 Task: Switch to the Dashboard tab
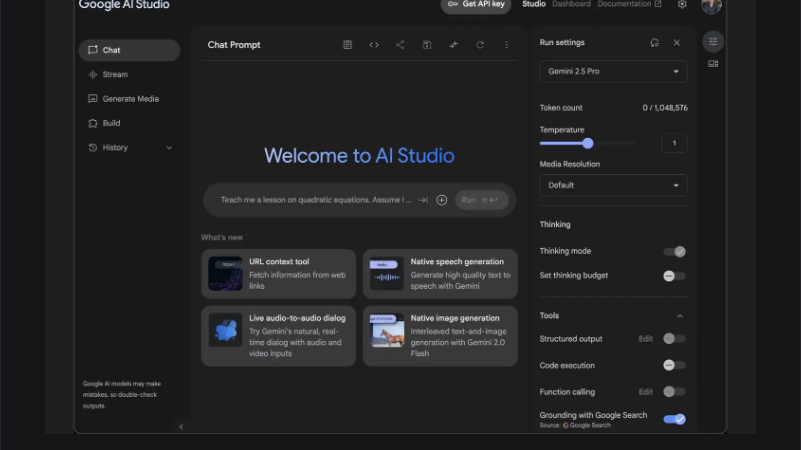(x=571, y=4)
